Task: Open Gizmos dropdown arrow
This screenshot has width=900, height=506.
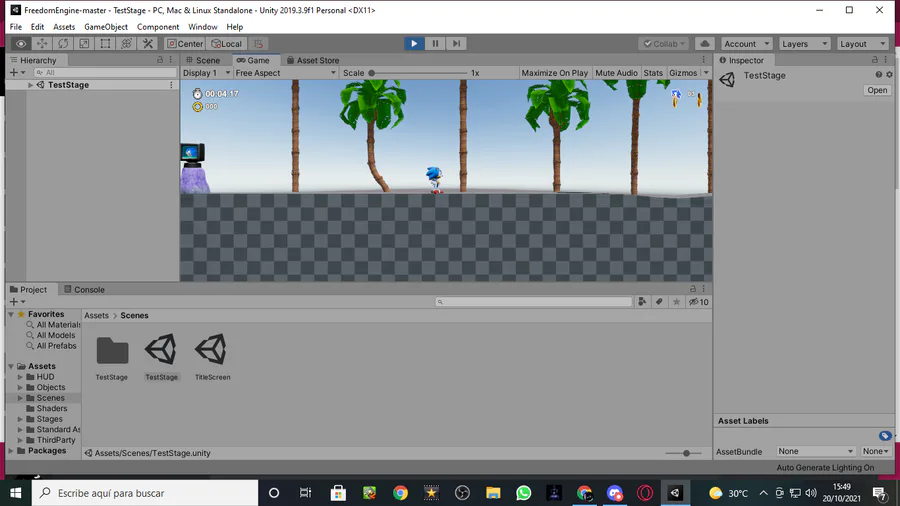Action: (x=706, y=73)
